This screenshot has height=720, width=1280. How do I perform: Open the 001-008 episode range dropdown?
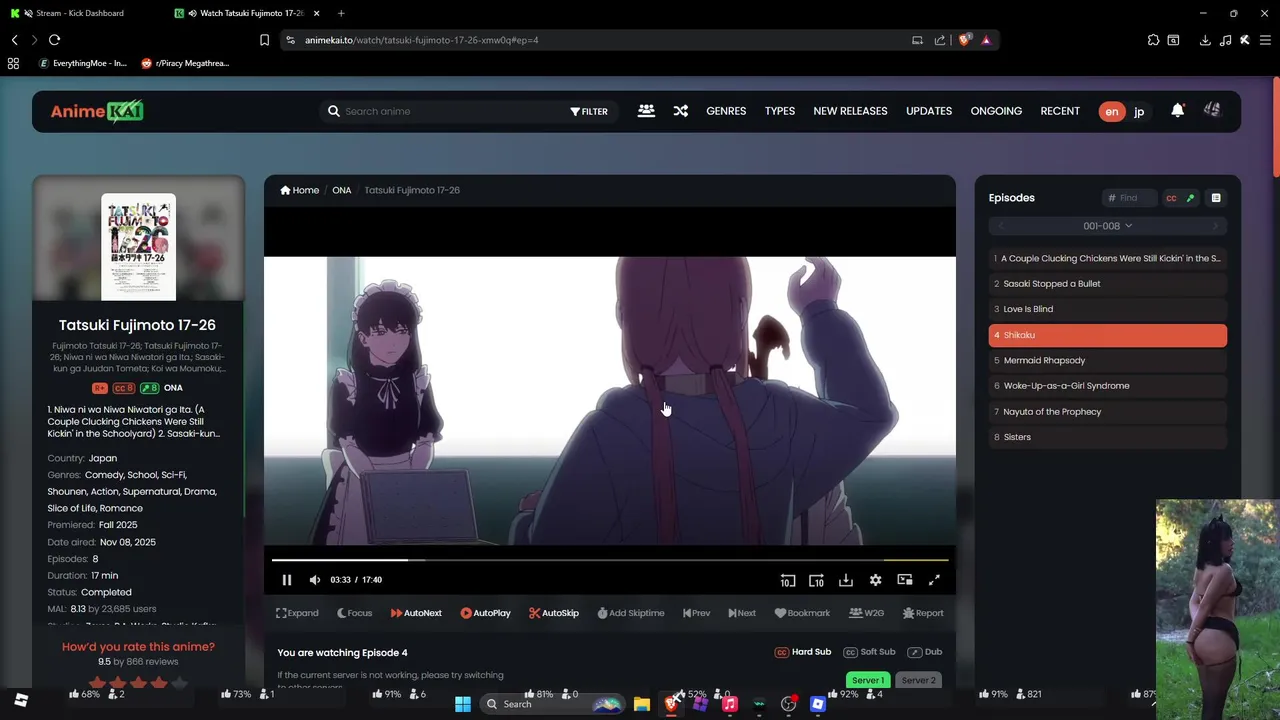pyautogui.click(x=1108, y=226)
